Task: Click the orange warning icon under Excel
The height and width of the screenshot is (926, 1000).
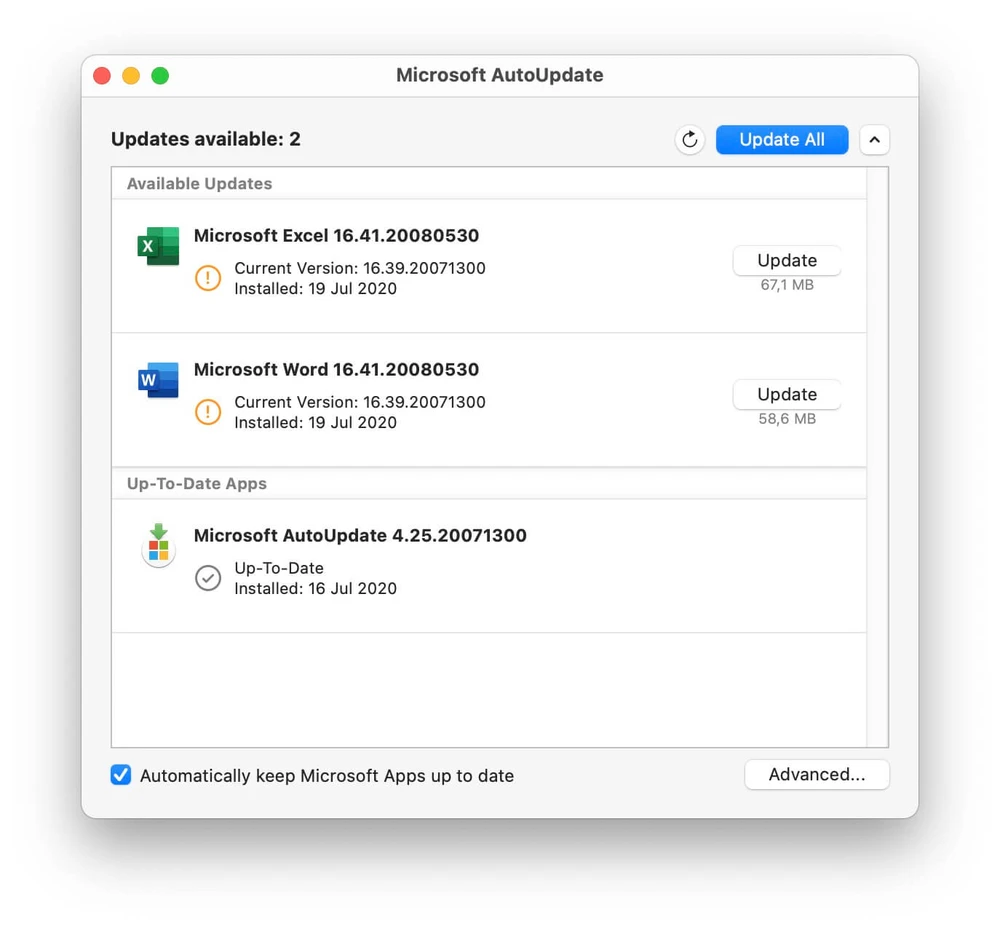Action: (208, 278)
